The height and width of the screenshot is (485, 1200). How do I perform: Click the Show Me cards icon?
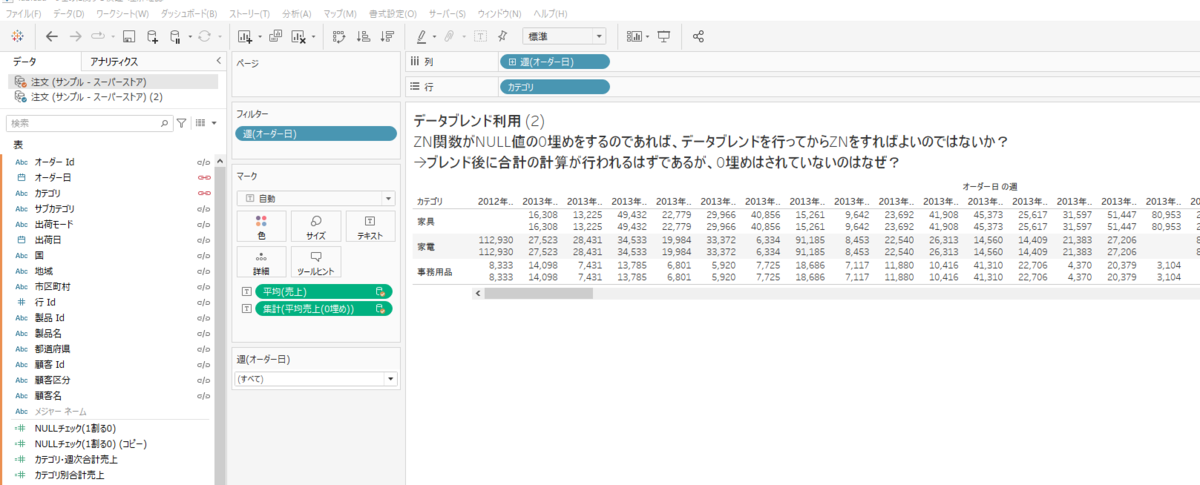tap(634, 36)
